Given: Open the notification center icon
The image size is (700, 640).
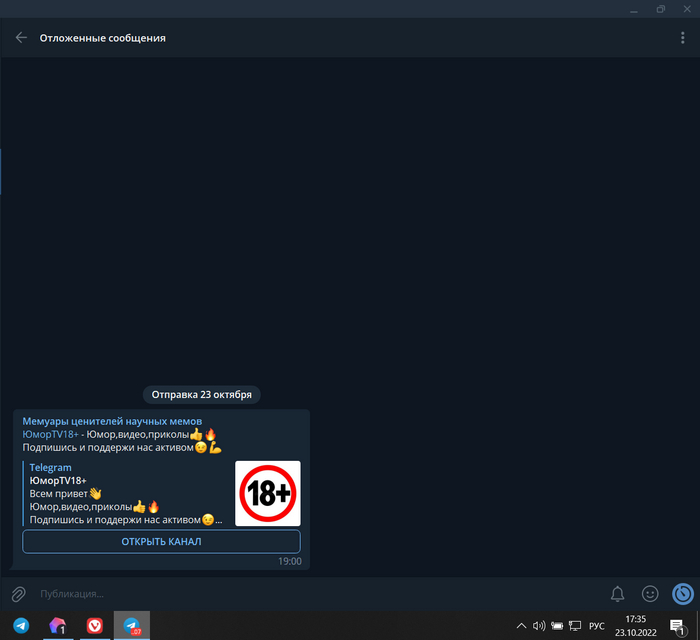Looking at the screenshot, I should [x=677, y=626].
